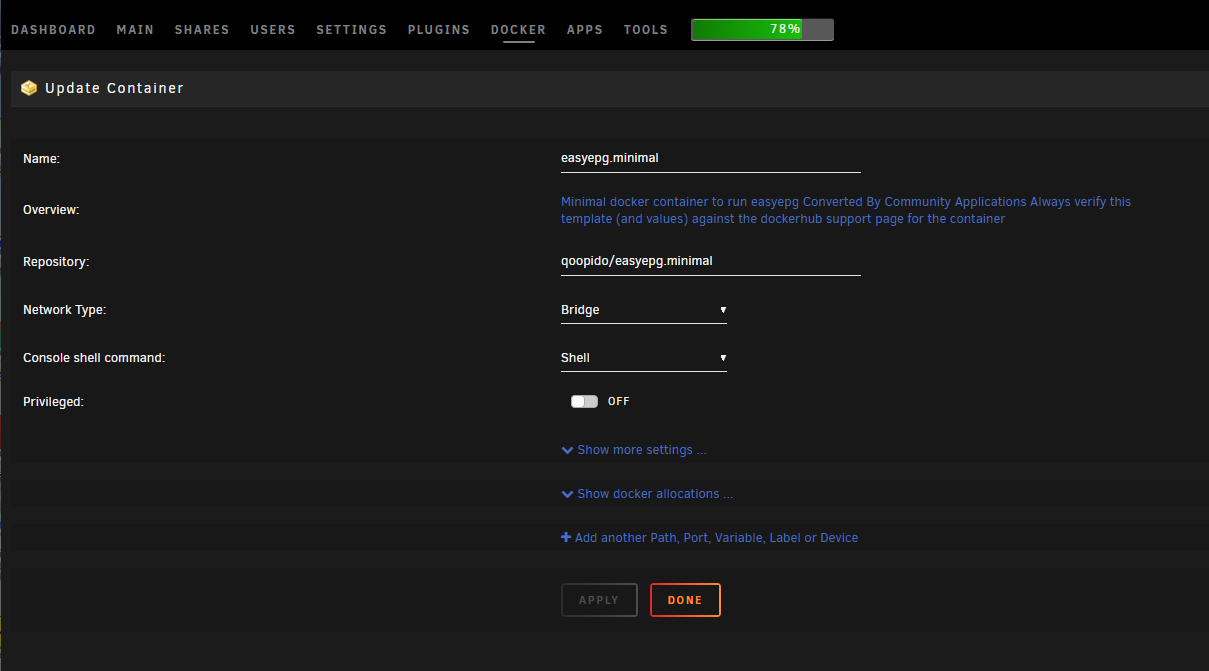This screenshot has height=671, width=1209.
Task: Open the Dashboard tab
Action: point(53,29)
